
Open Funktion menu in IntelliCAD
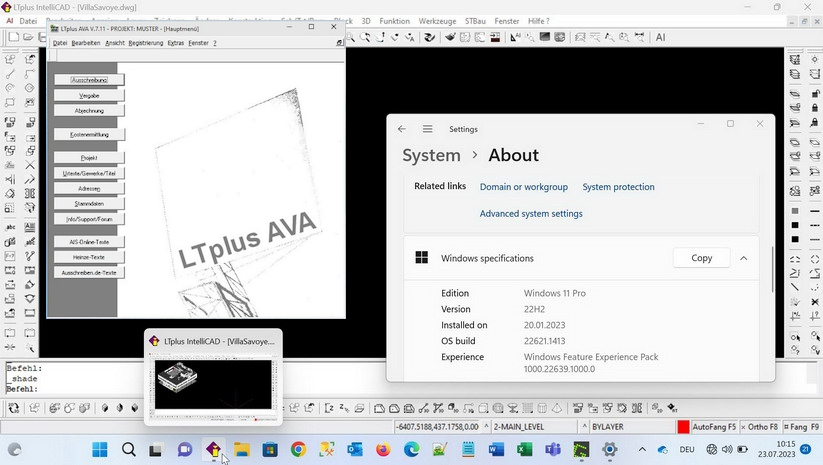click(x=394, y=21)
